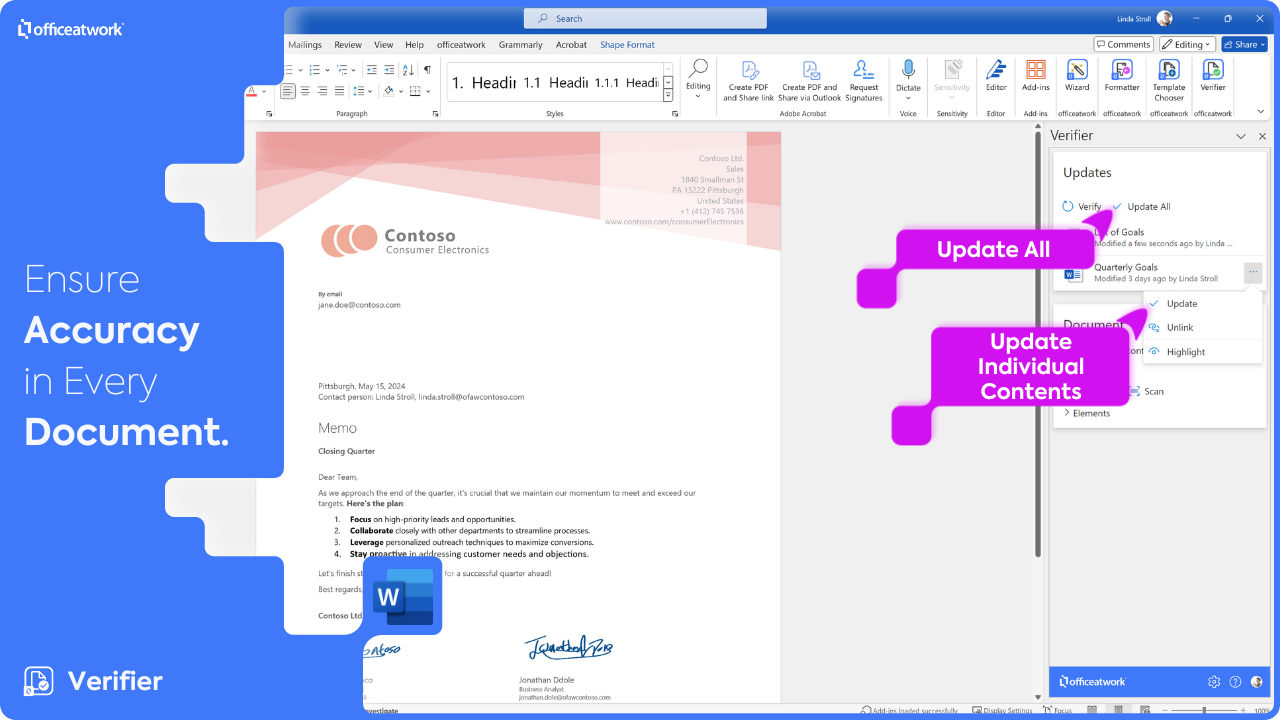Open the Comments pane

(1123, 44)
